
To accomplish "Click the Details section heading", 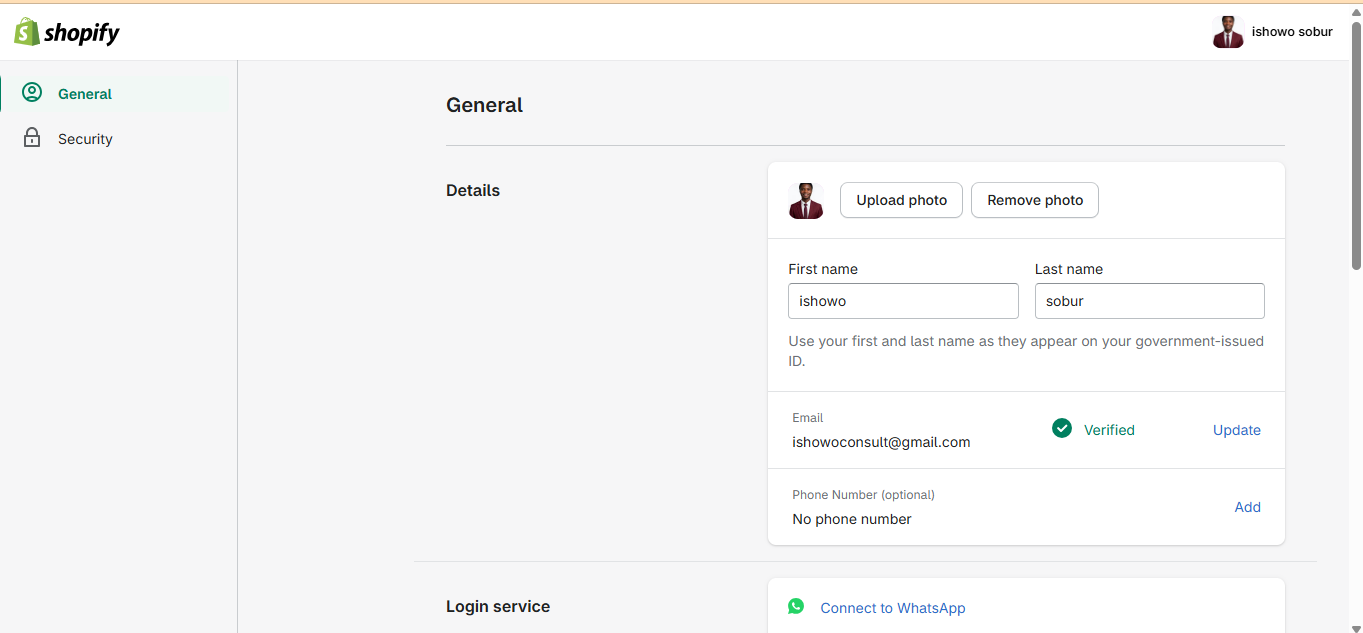I will [473, 190].
